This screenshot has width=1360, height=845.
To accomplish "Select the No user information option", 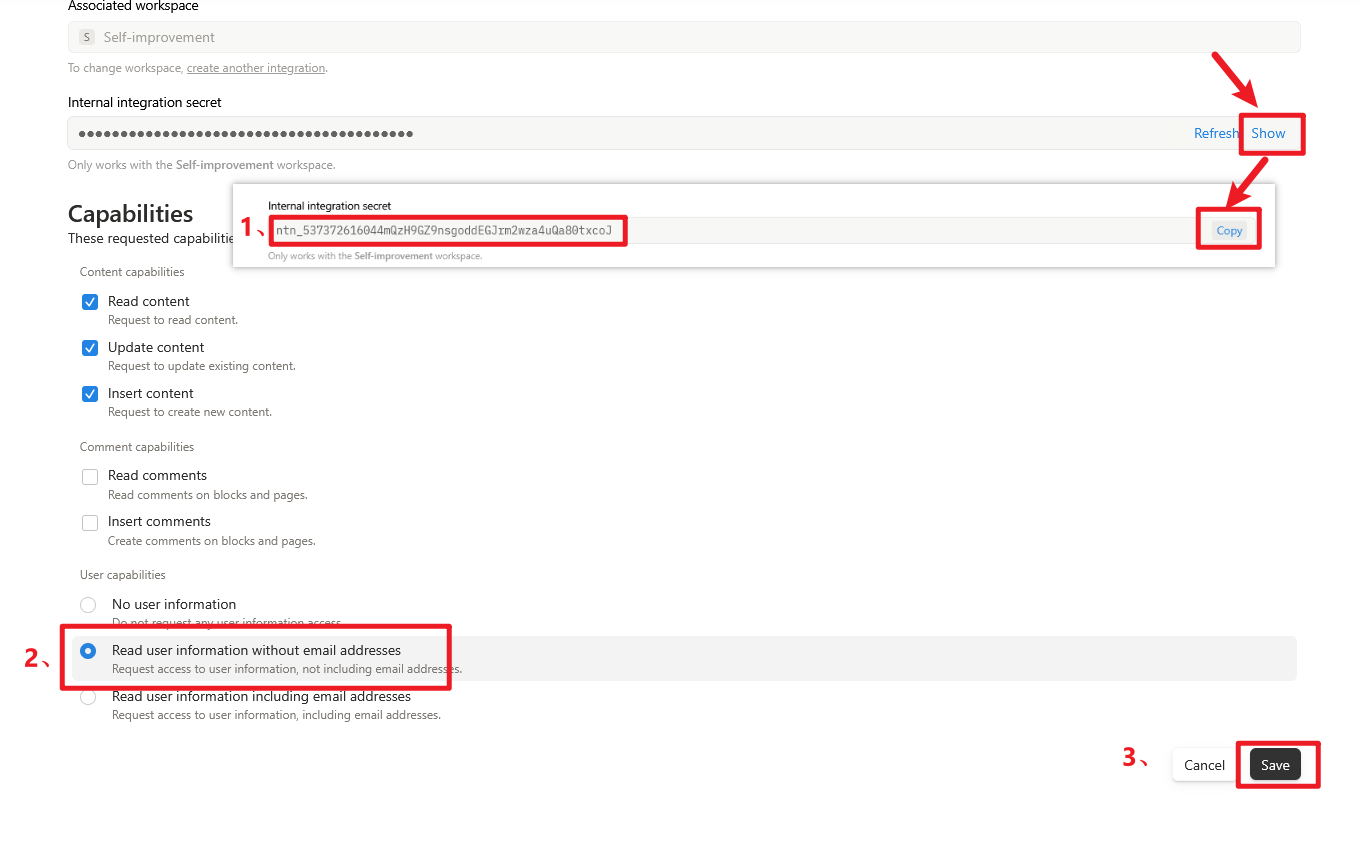I will (x=88, y=605).
